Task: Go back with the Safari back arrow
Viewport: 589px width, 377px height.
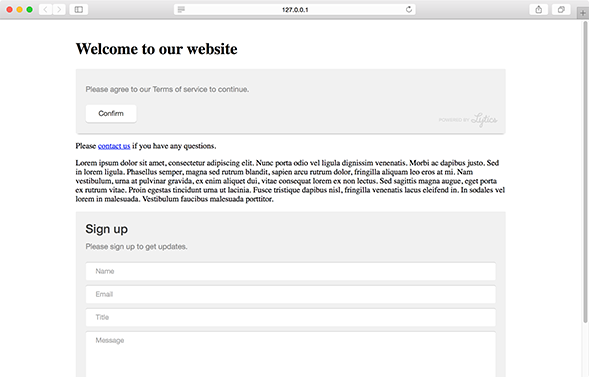Action: pos(45,9)
